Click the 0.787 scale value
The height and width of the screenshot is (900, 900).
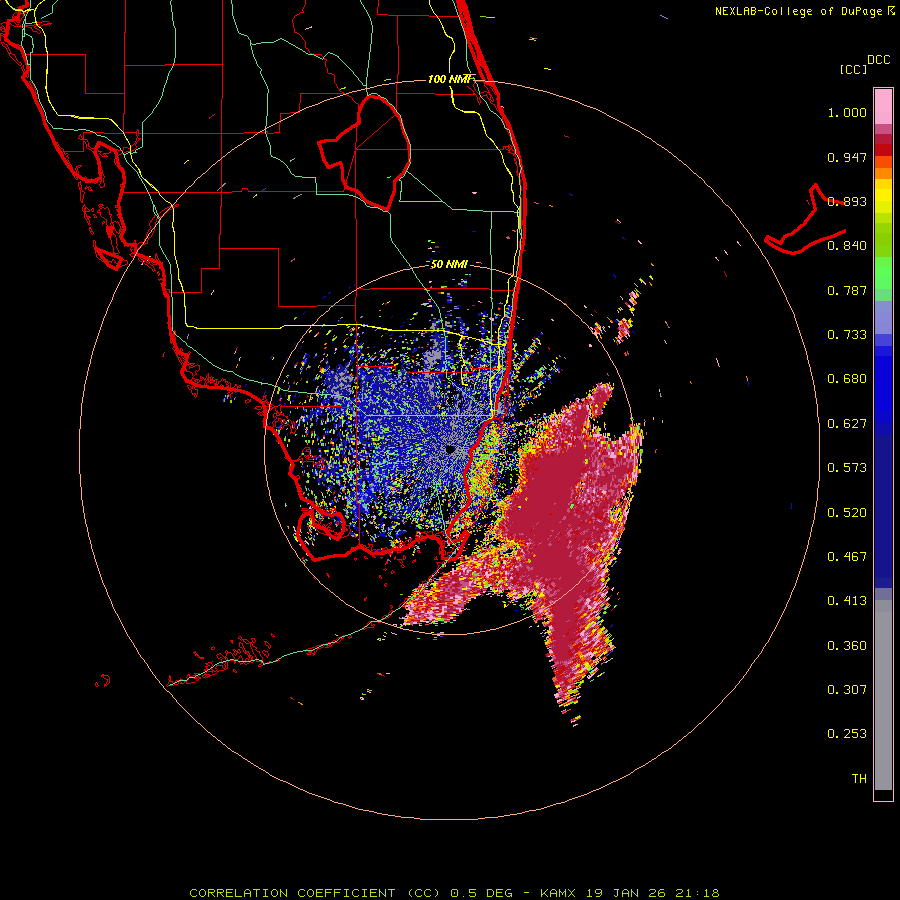847,290
